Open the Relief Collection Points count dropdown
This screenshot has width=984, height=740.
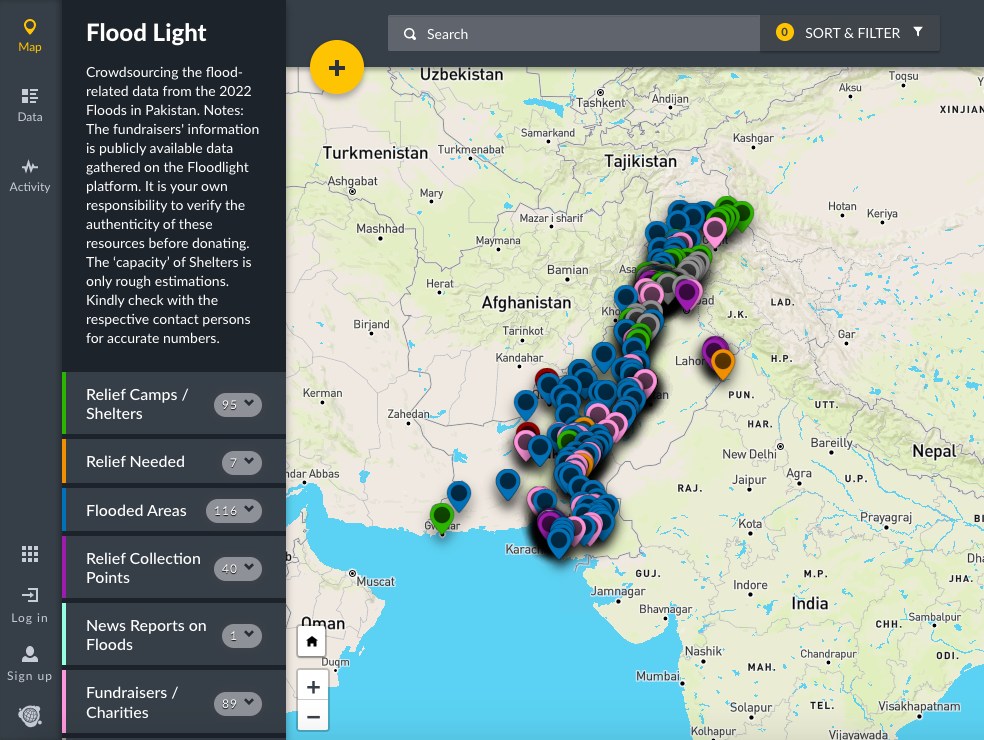238,568
